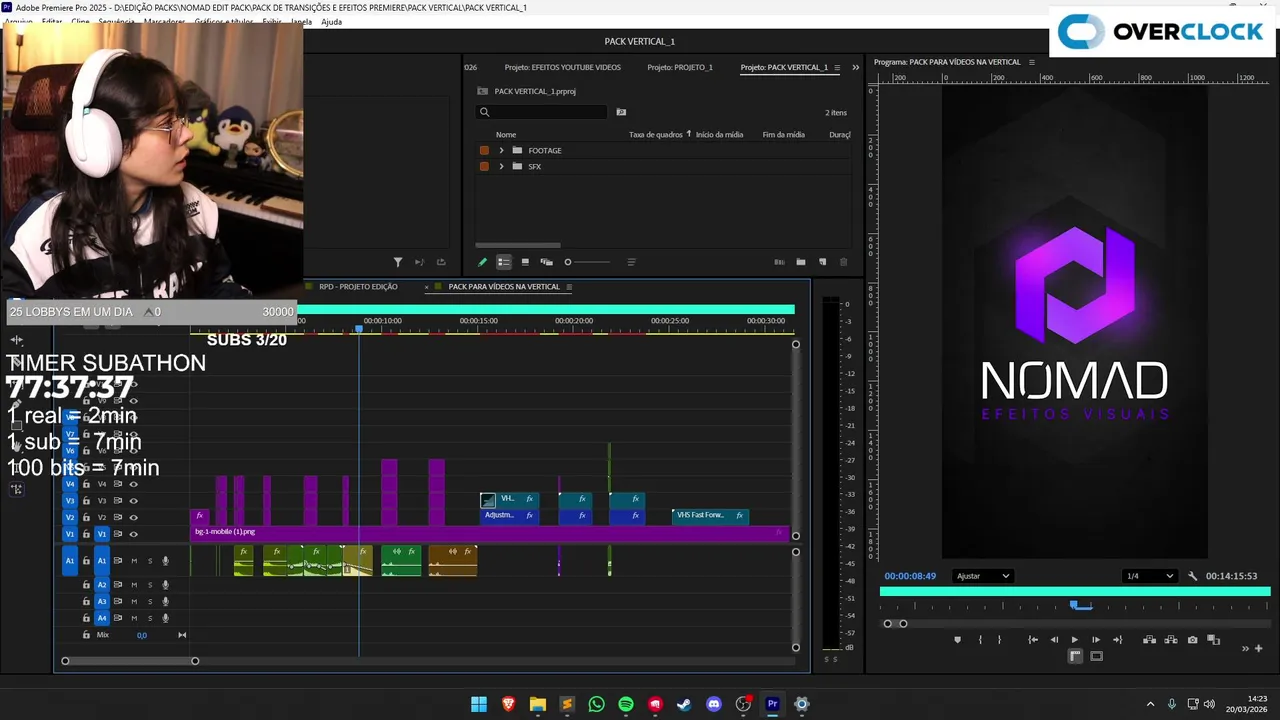Switch Project panel to List View
1280x720 pixels.
click(x=504, y=262)
